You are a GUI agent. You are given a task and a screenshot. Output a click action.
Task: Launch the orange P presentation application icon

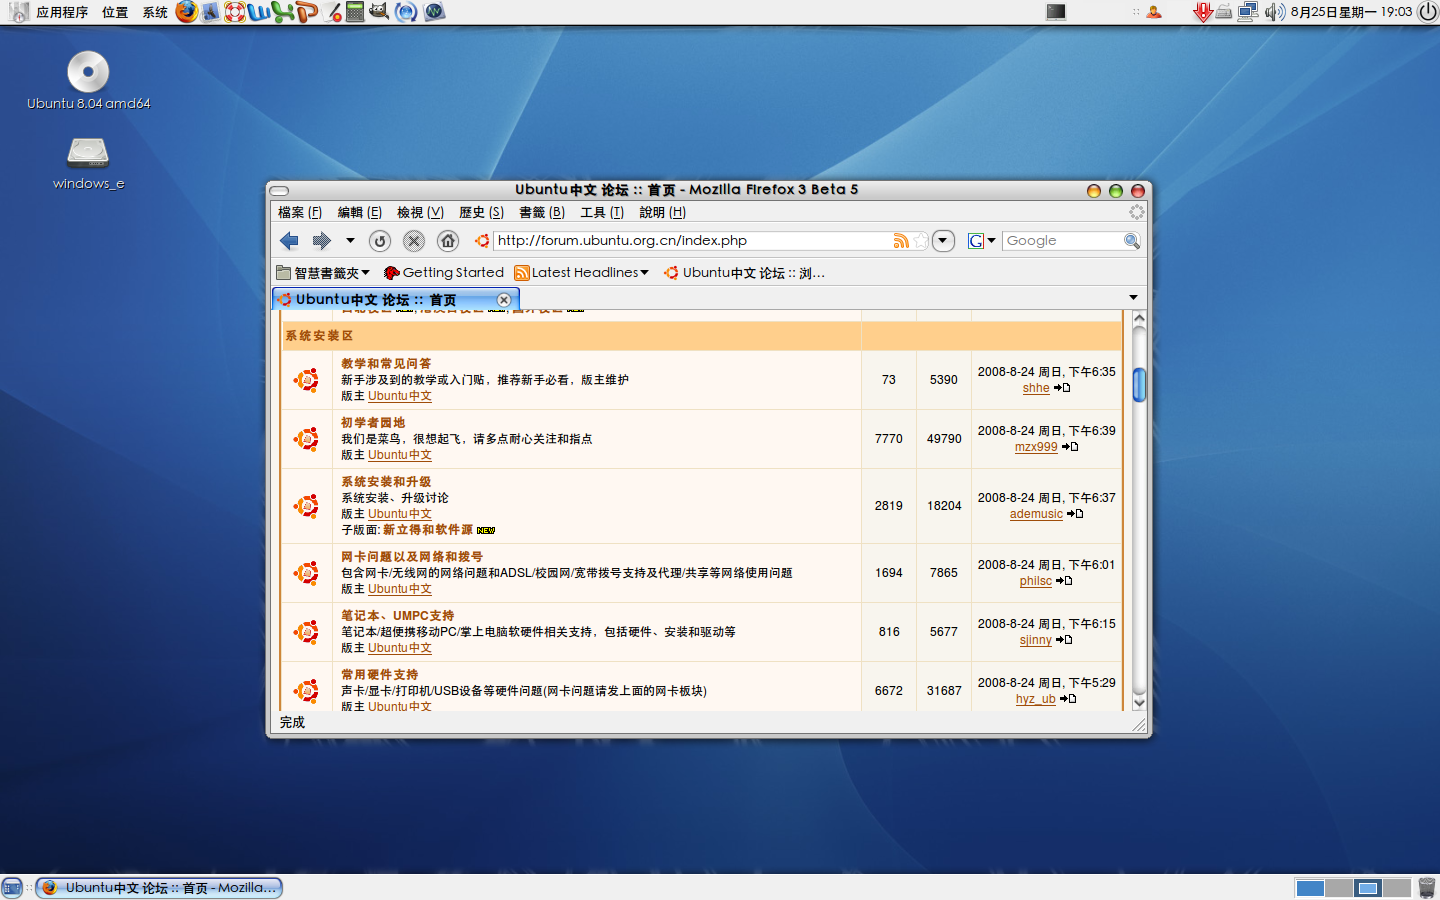click(x=306, y=12)
